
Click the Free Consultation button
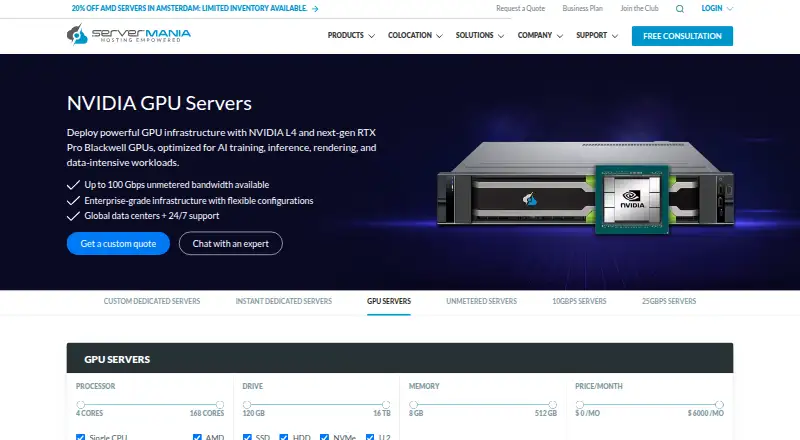pos(682,36)
